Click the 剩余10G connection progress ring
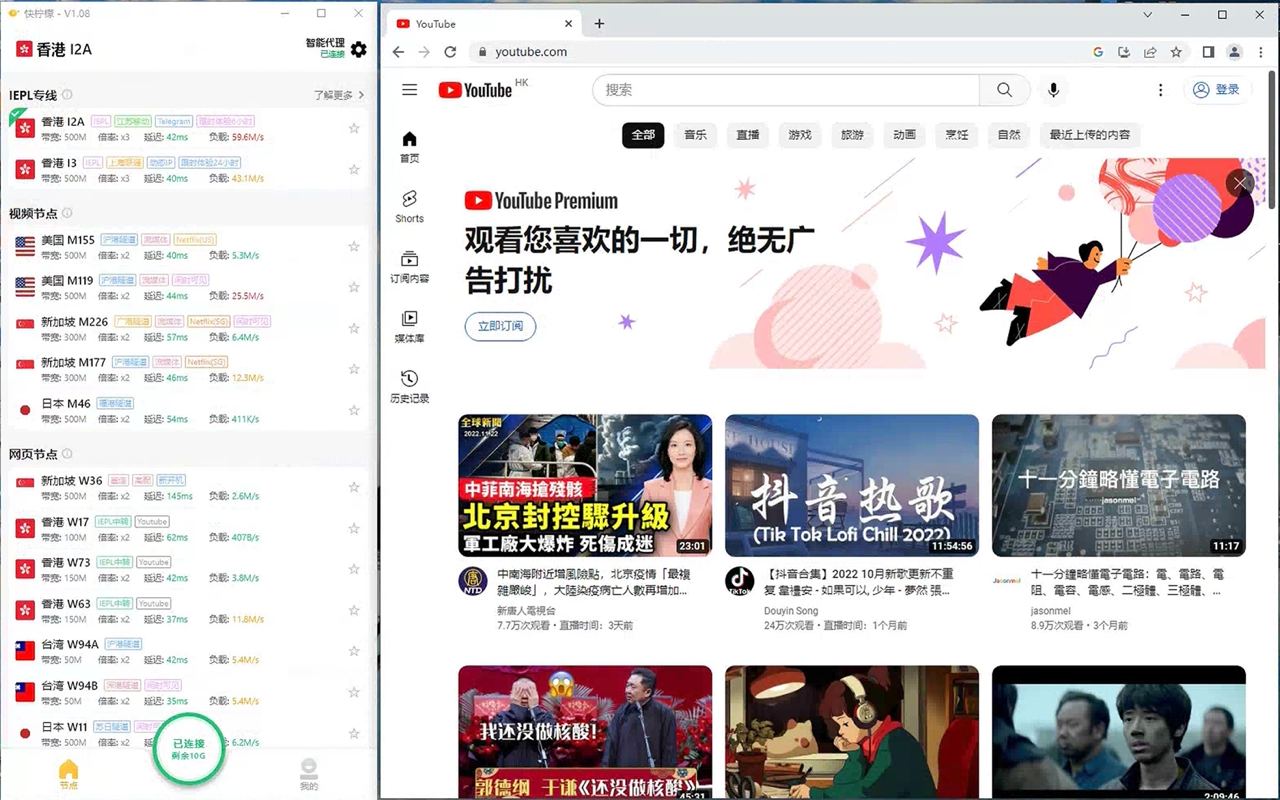This screenshot has height=800, width=1280. 188,748
